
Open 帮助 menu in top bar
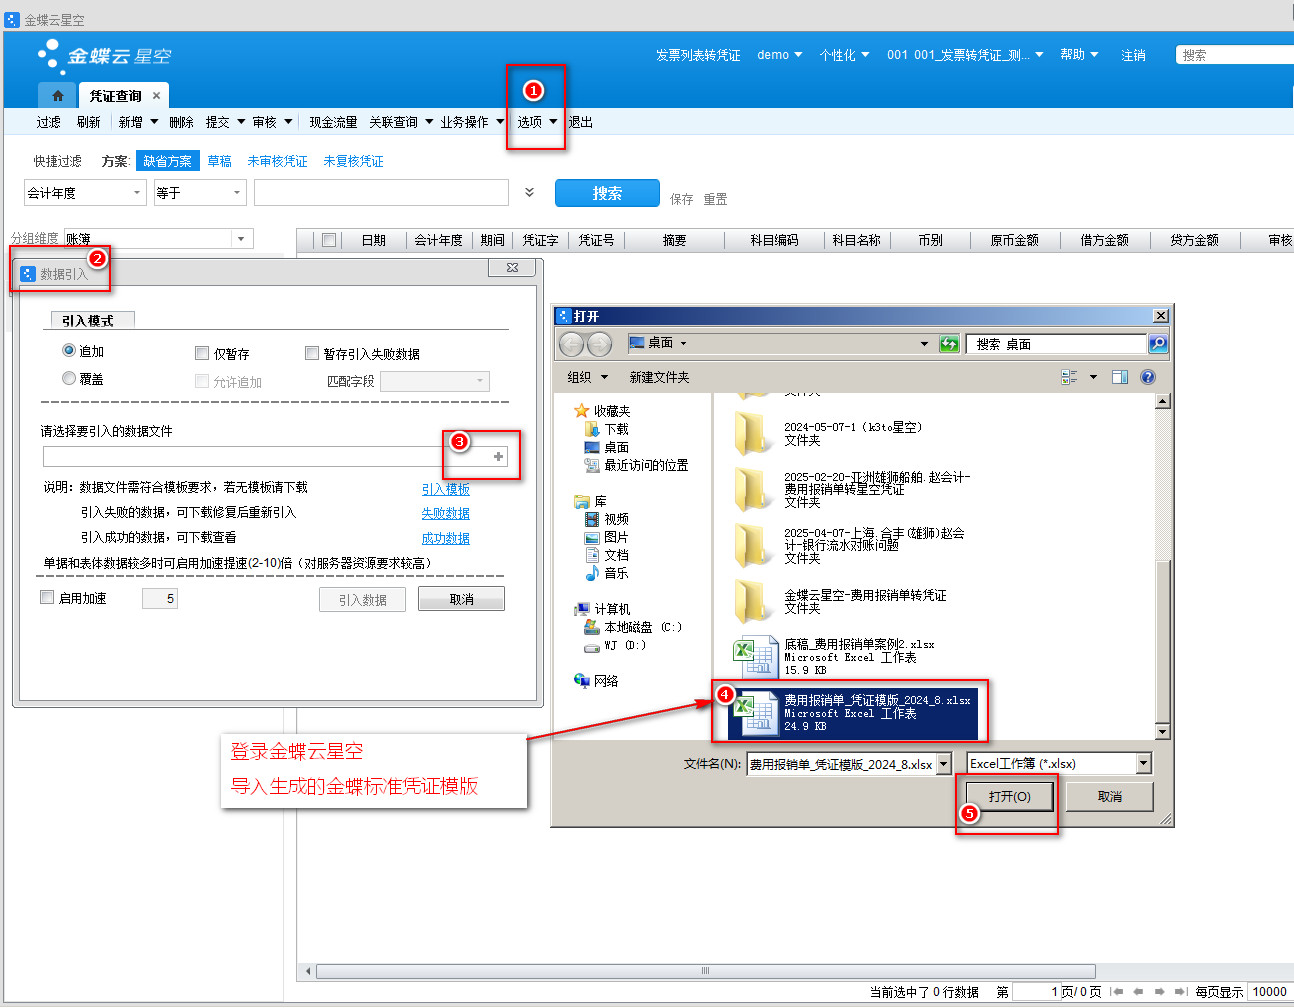click(x=1079, y=55)
